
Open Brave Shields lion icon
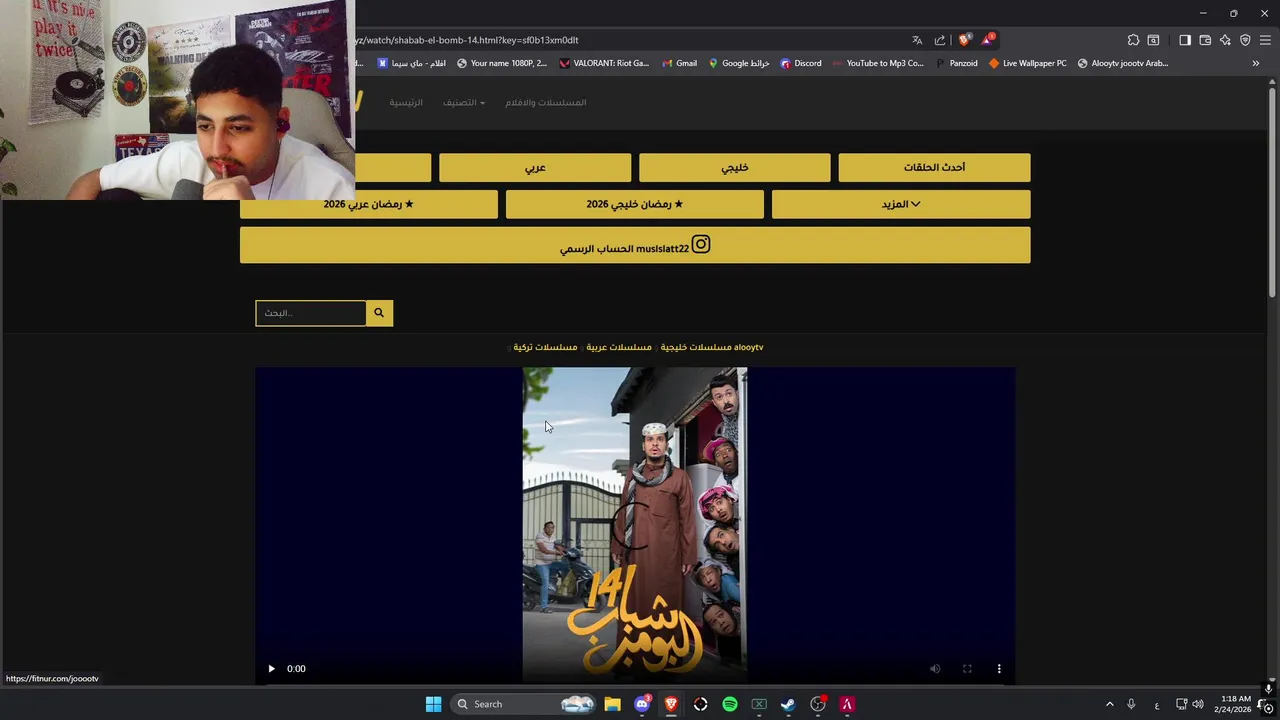(964, 40)
